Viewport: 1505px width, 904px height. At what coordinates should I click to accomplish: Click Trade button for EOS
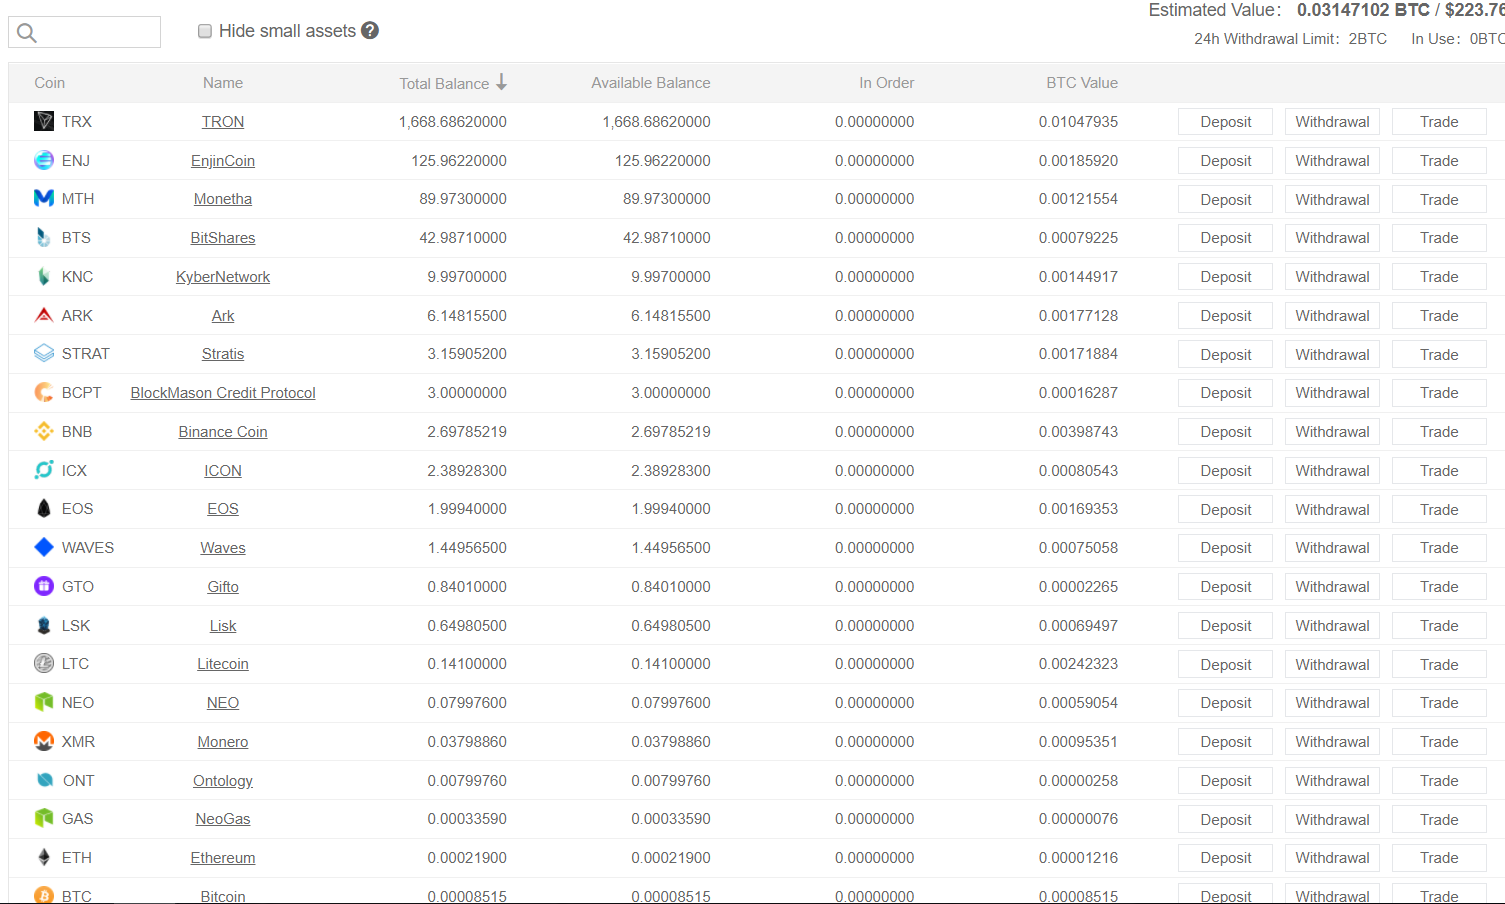click(x=1439, y=509)
